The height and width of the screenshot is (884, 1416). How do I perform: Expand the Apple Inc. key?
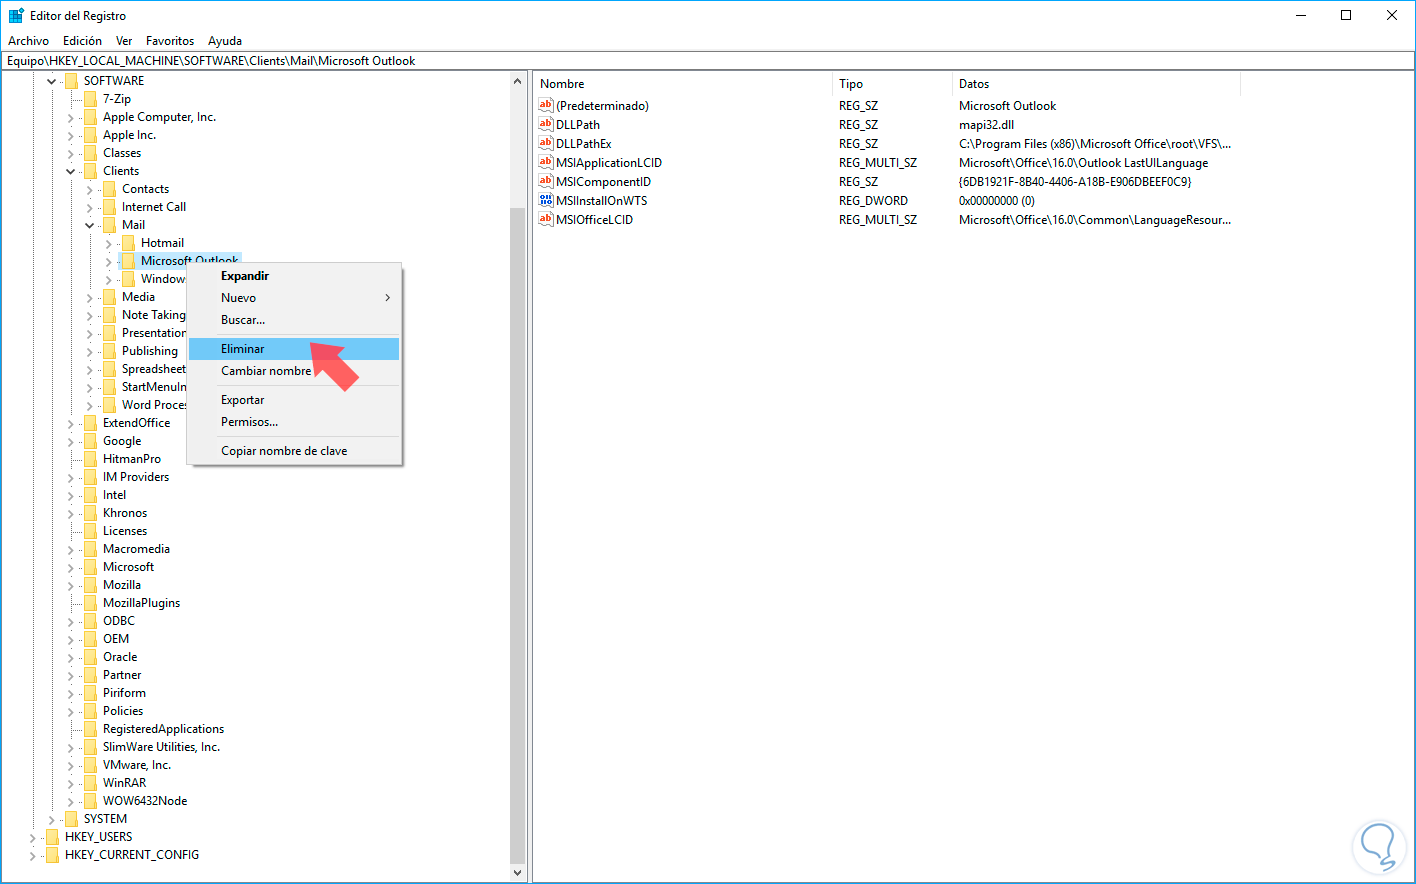pyautogui.click(x=70, y=135)
